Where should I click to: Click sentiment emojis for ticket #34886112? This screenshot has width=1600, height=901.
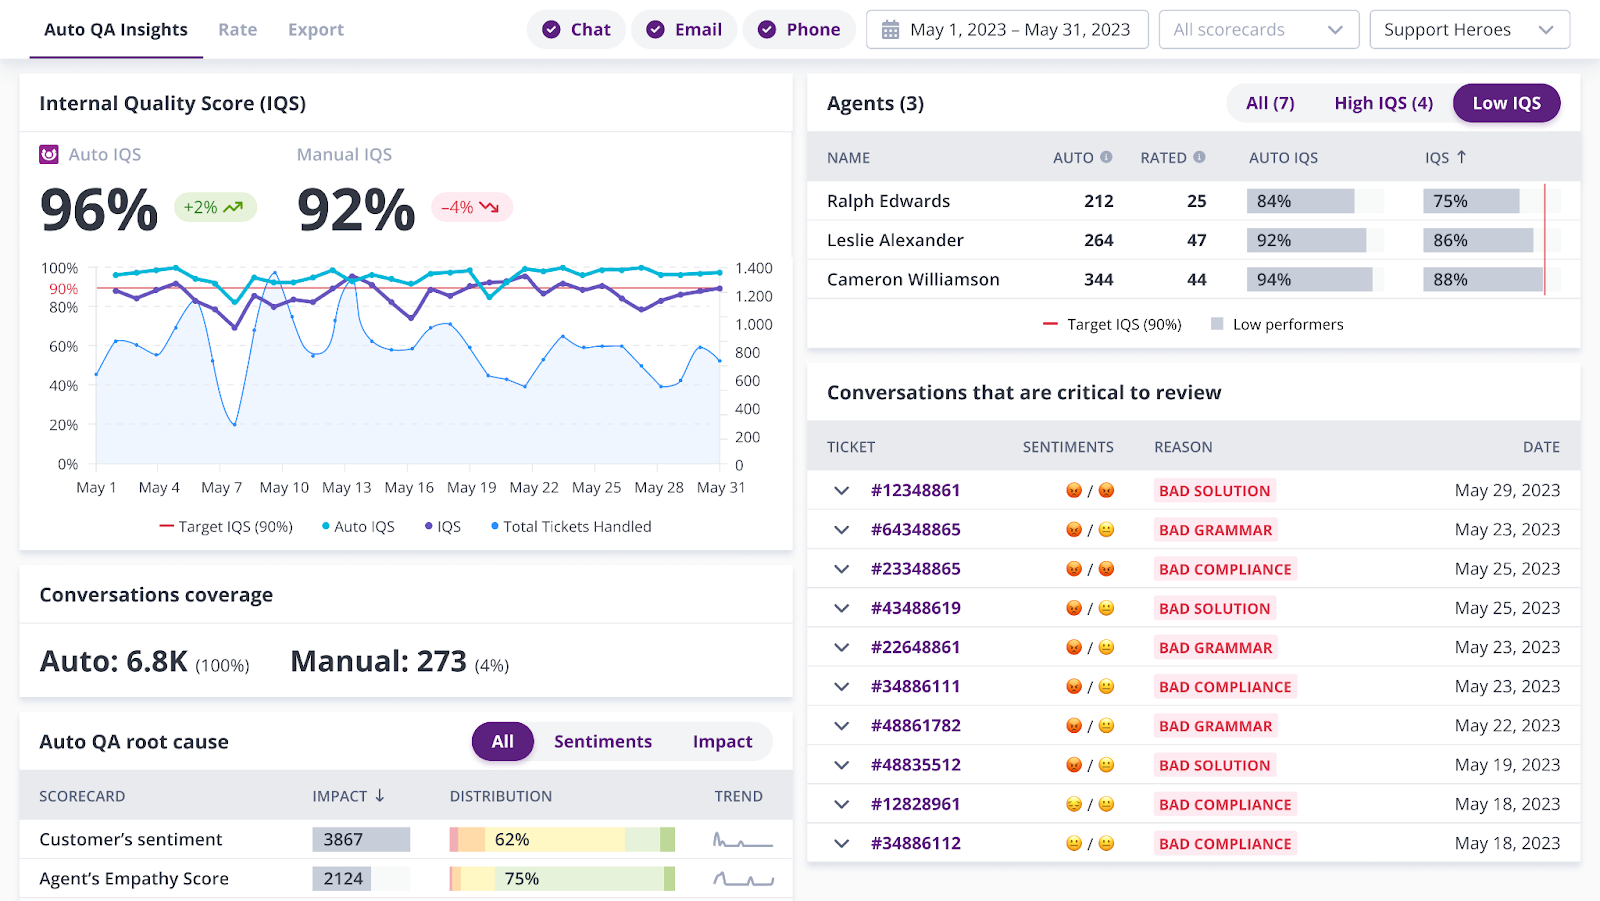click(x=1090, y=844)
